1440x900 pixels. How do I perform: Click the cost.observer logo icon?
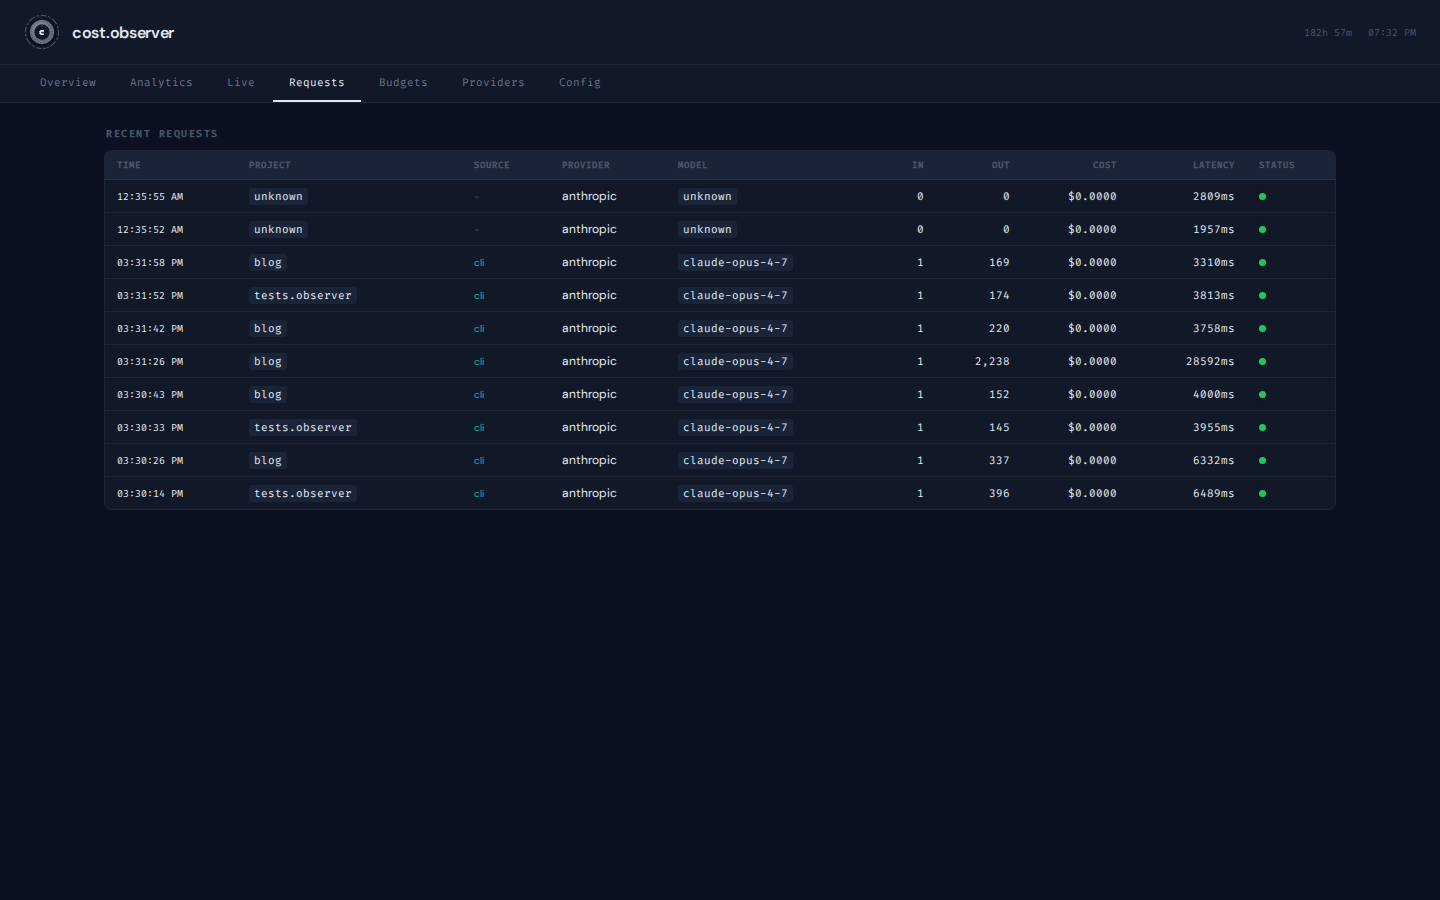pyautogui.click(x=42, y=32)
